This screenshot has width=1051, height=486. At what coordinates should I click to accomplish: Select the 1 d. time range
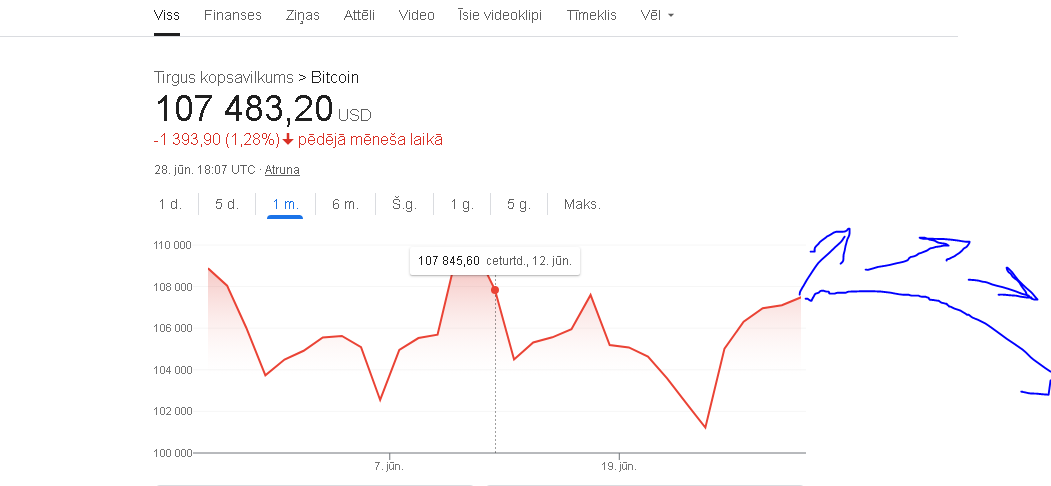pos(170,204)
